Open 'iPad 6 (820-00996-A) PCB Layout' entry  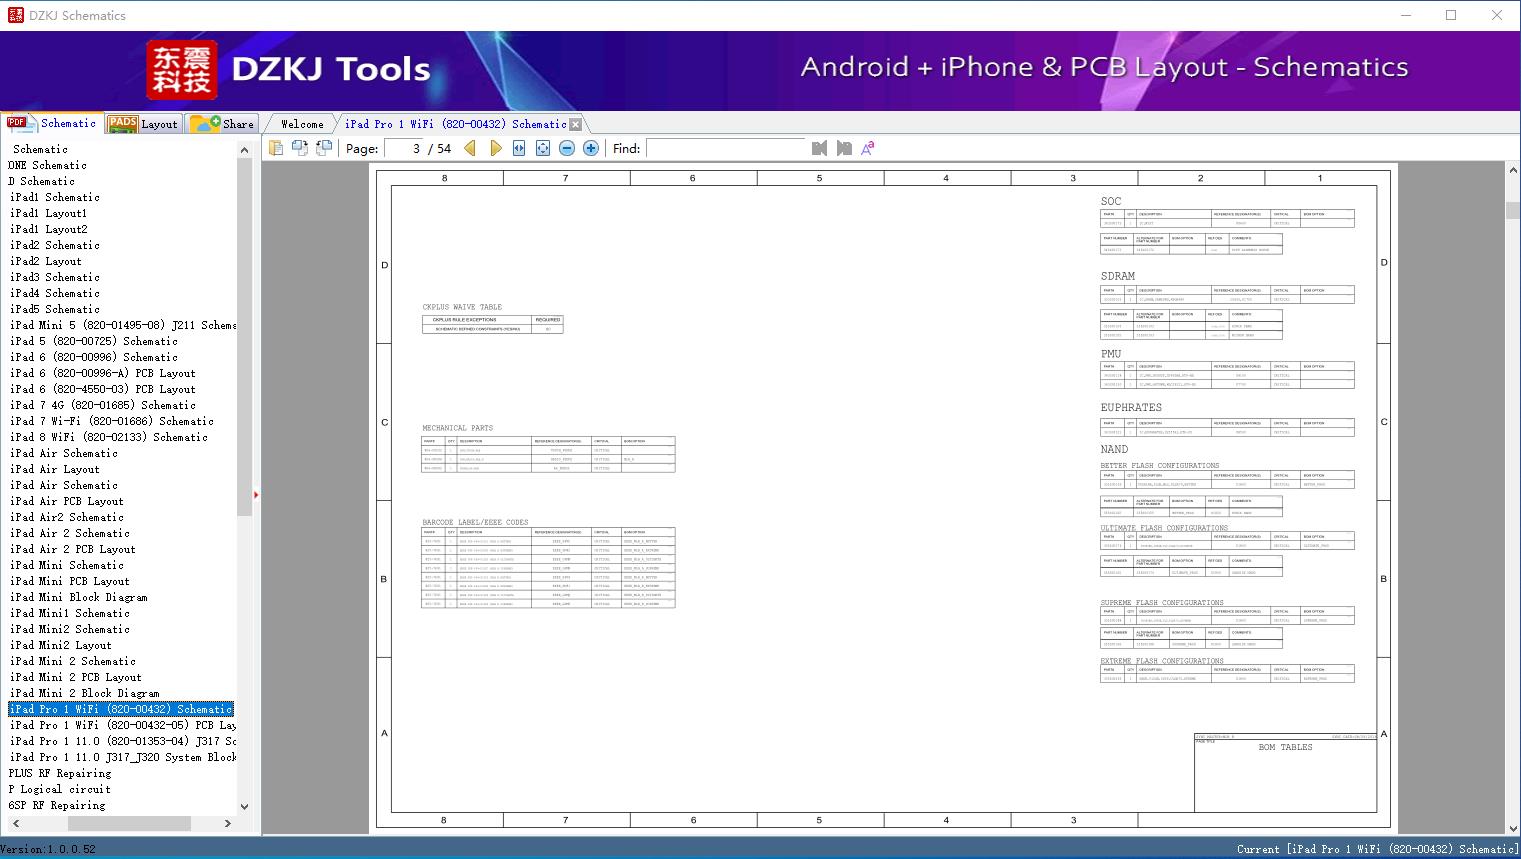pos(103,373)
